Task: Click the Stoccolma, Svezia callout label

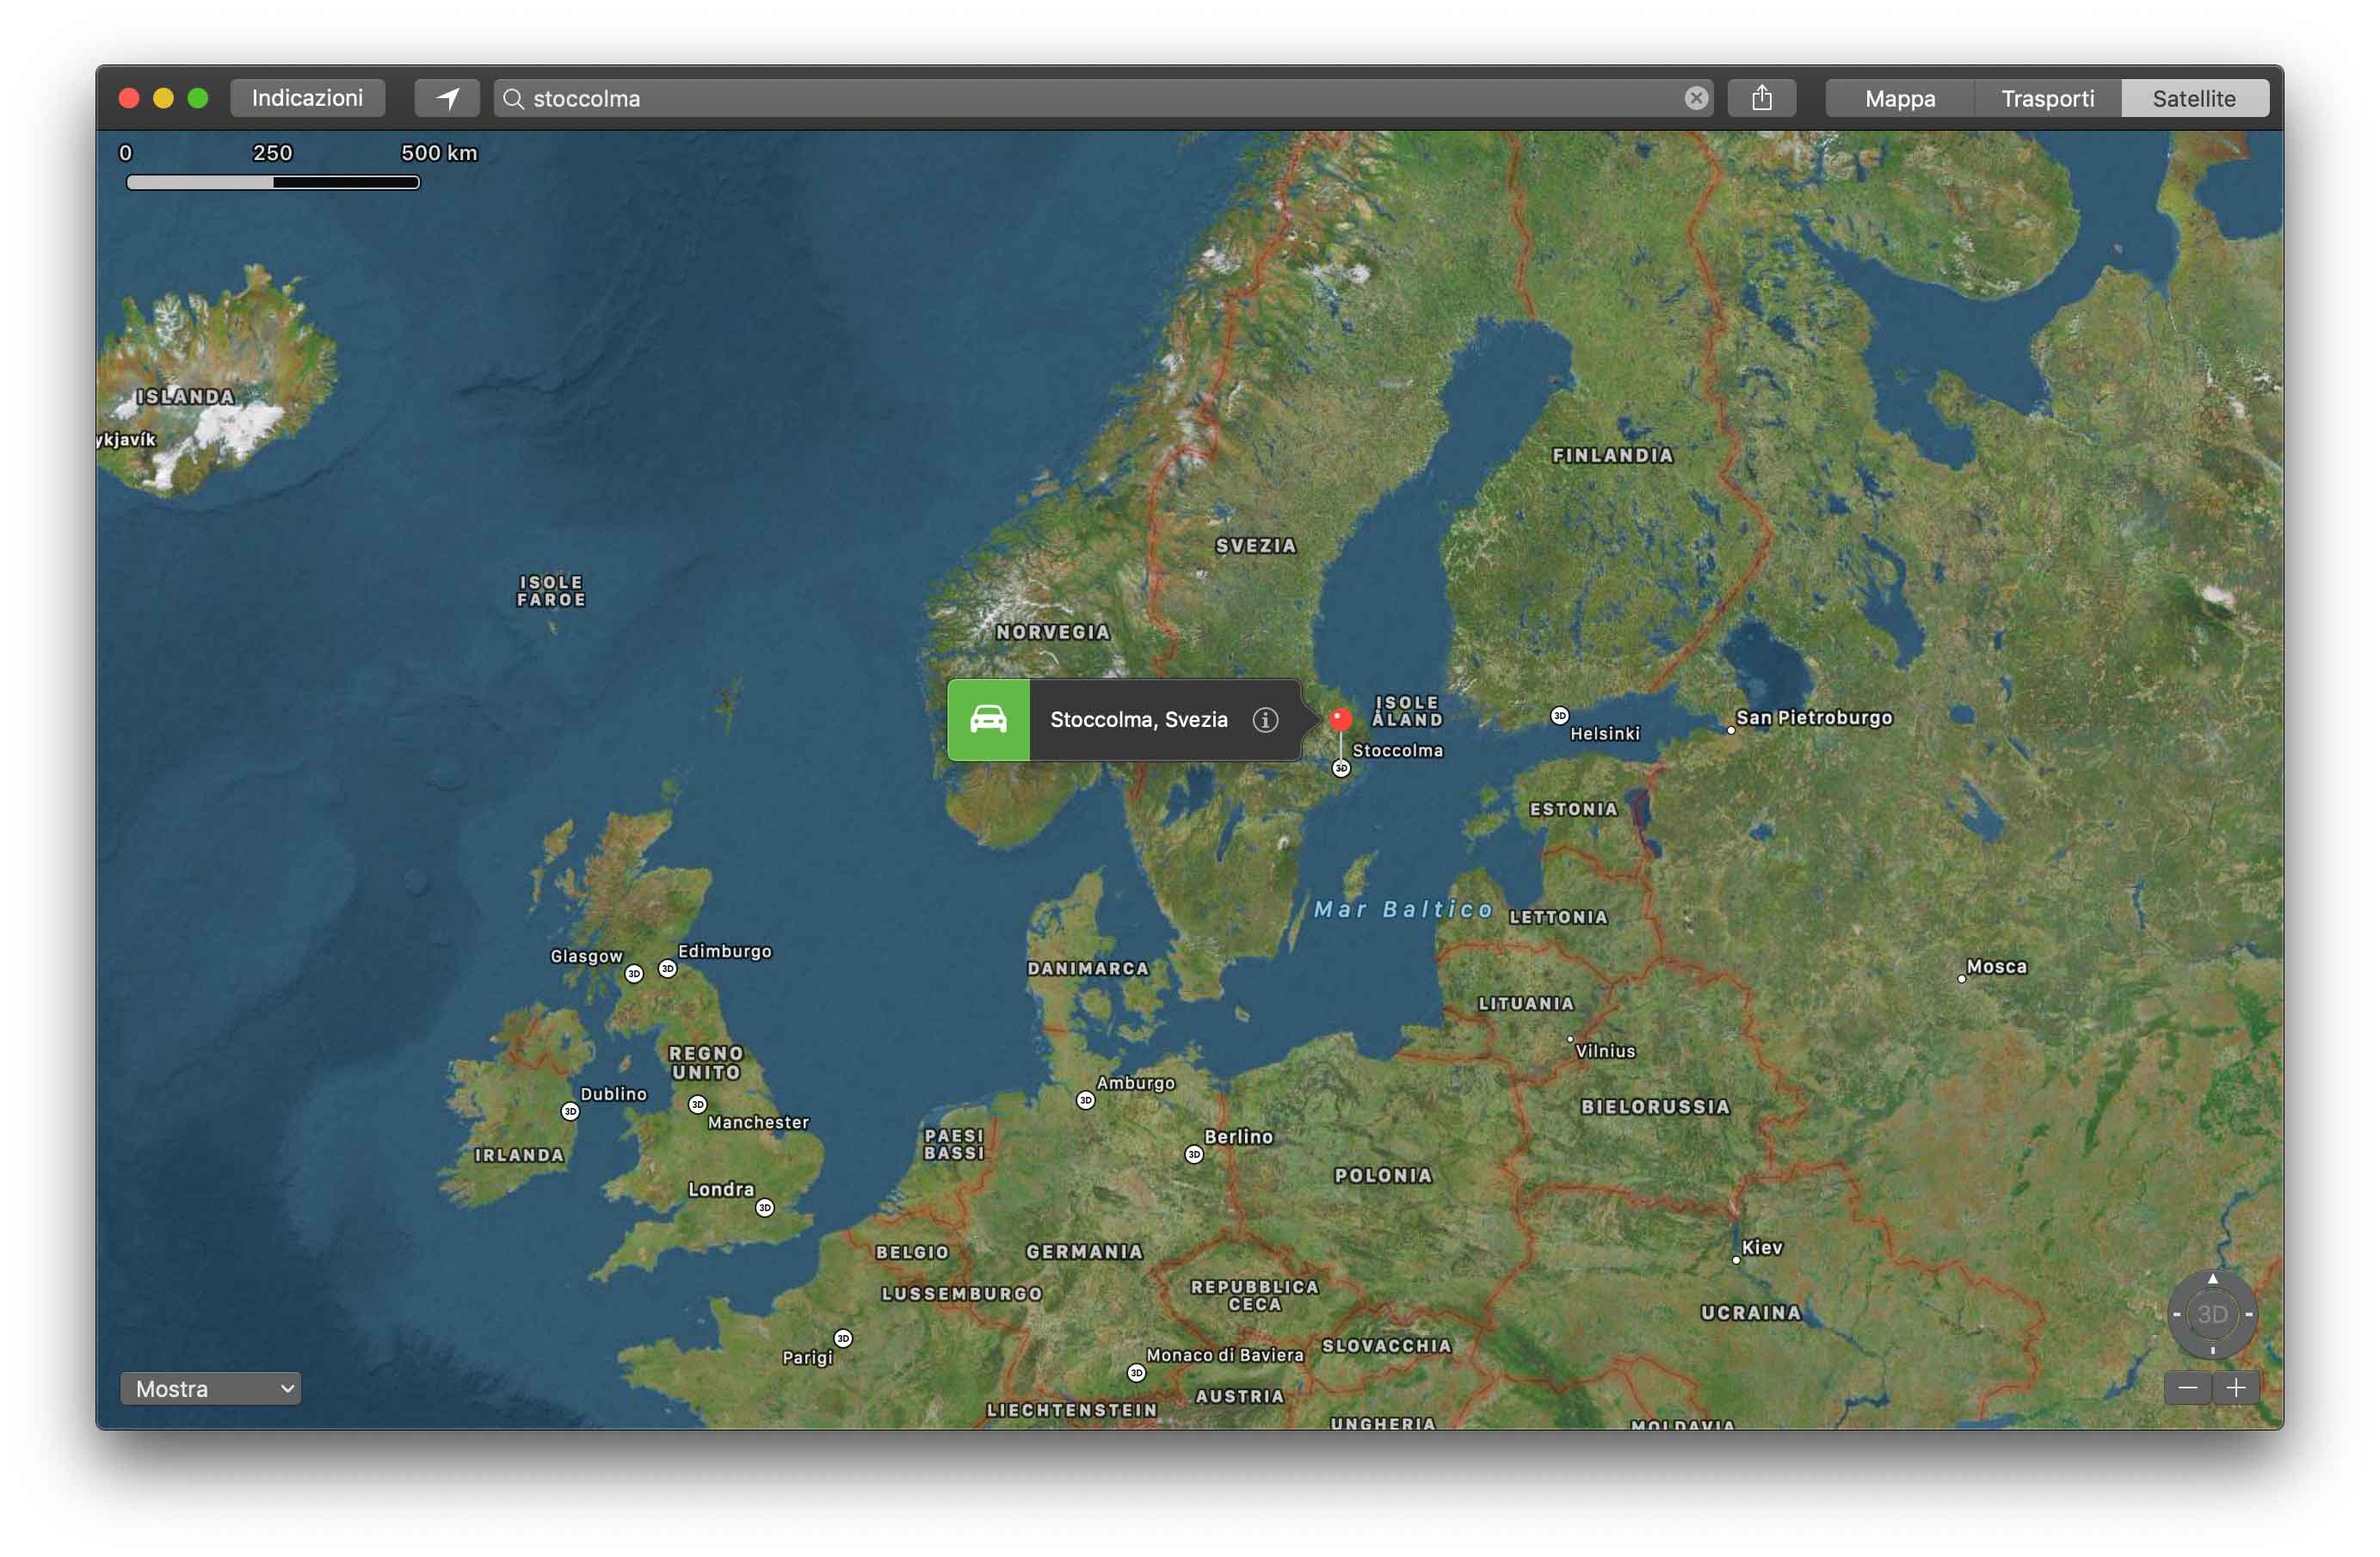Action: coord(1138,720)
